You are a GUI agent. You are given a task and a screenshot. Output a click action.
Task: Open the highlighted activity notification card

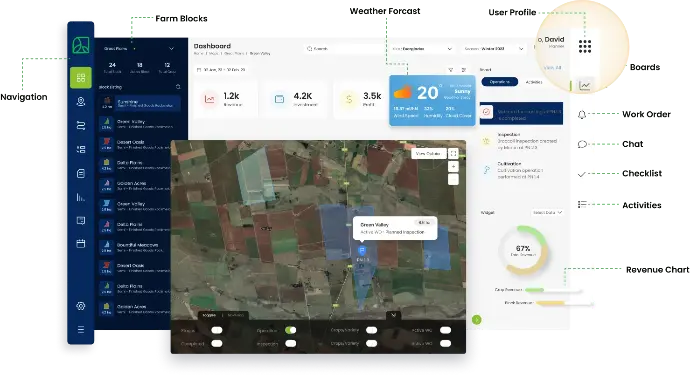click(x=521, y=114)
